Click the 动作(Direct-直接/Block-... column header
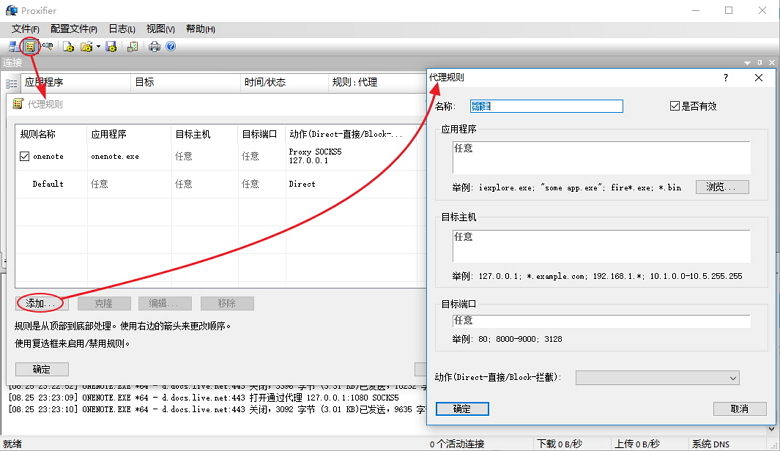Image resolution: width=780 pixels, height=451 pixels. click(x=351, y=134)
